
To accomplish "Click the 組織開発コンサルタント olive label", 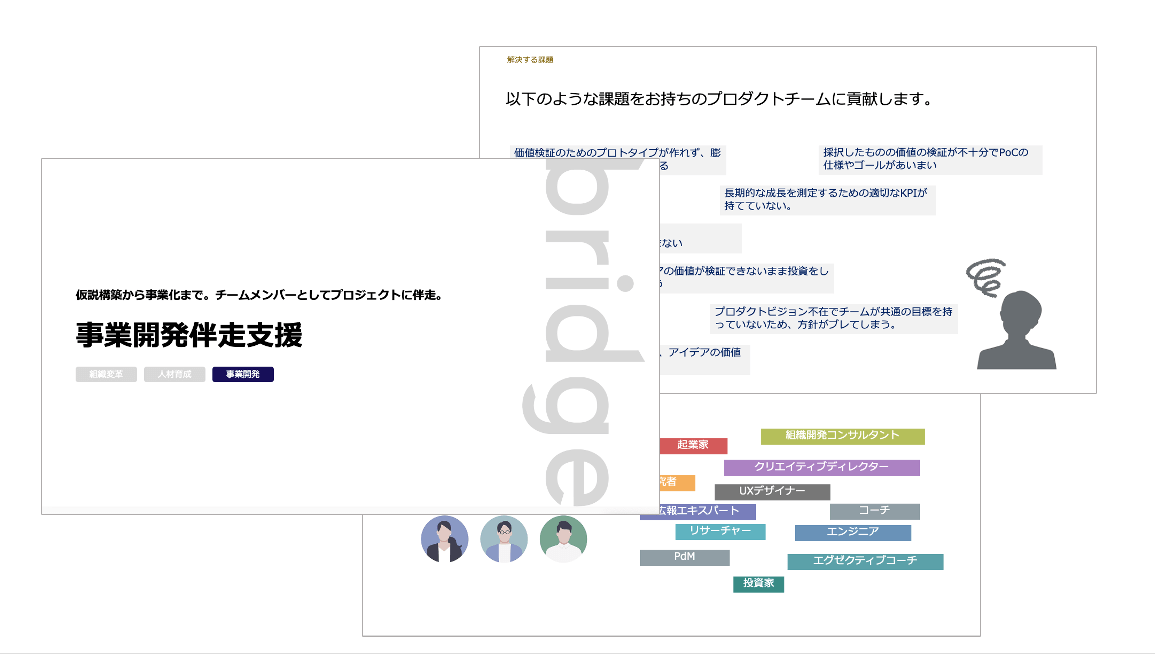I will coord(842,436).
